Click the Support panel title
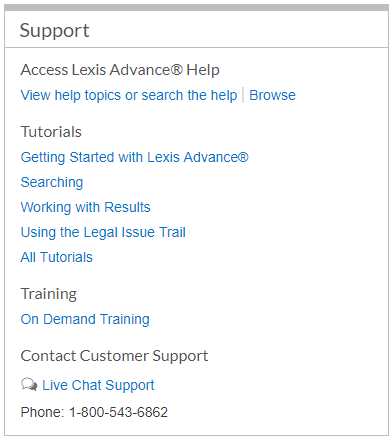 pyautogui.click(x=54, y=31)
